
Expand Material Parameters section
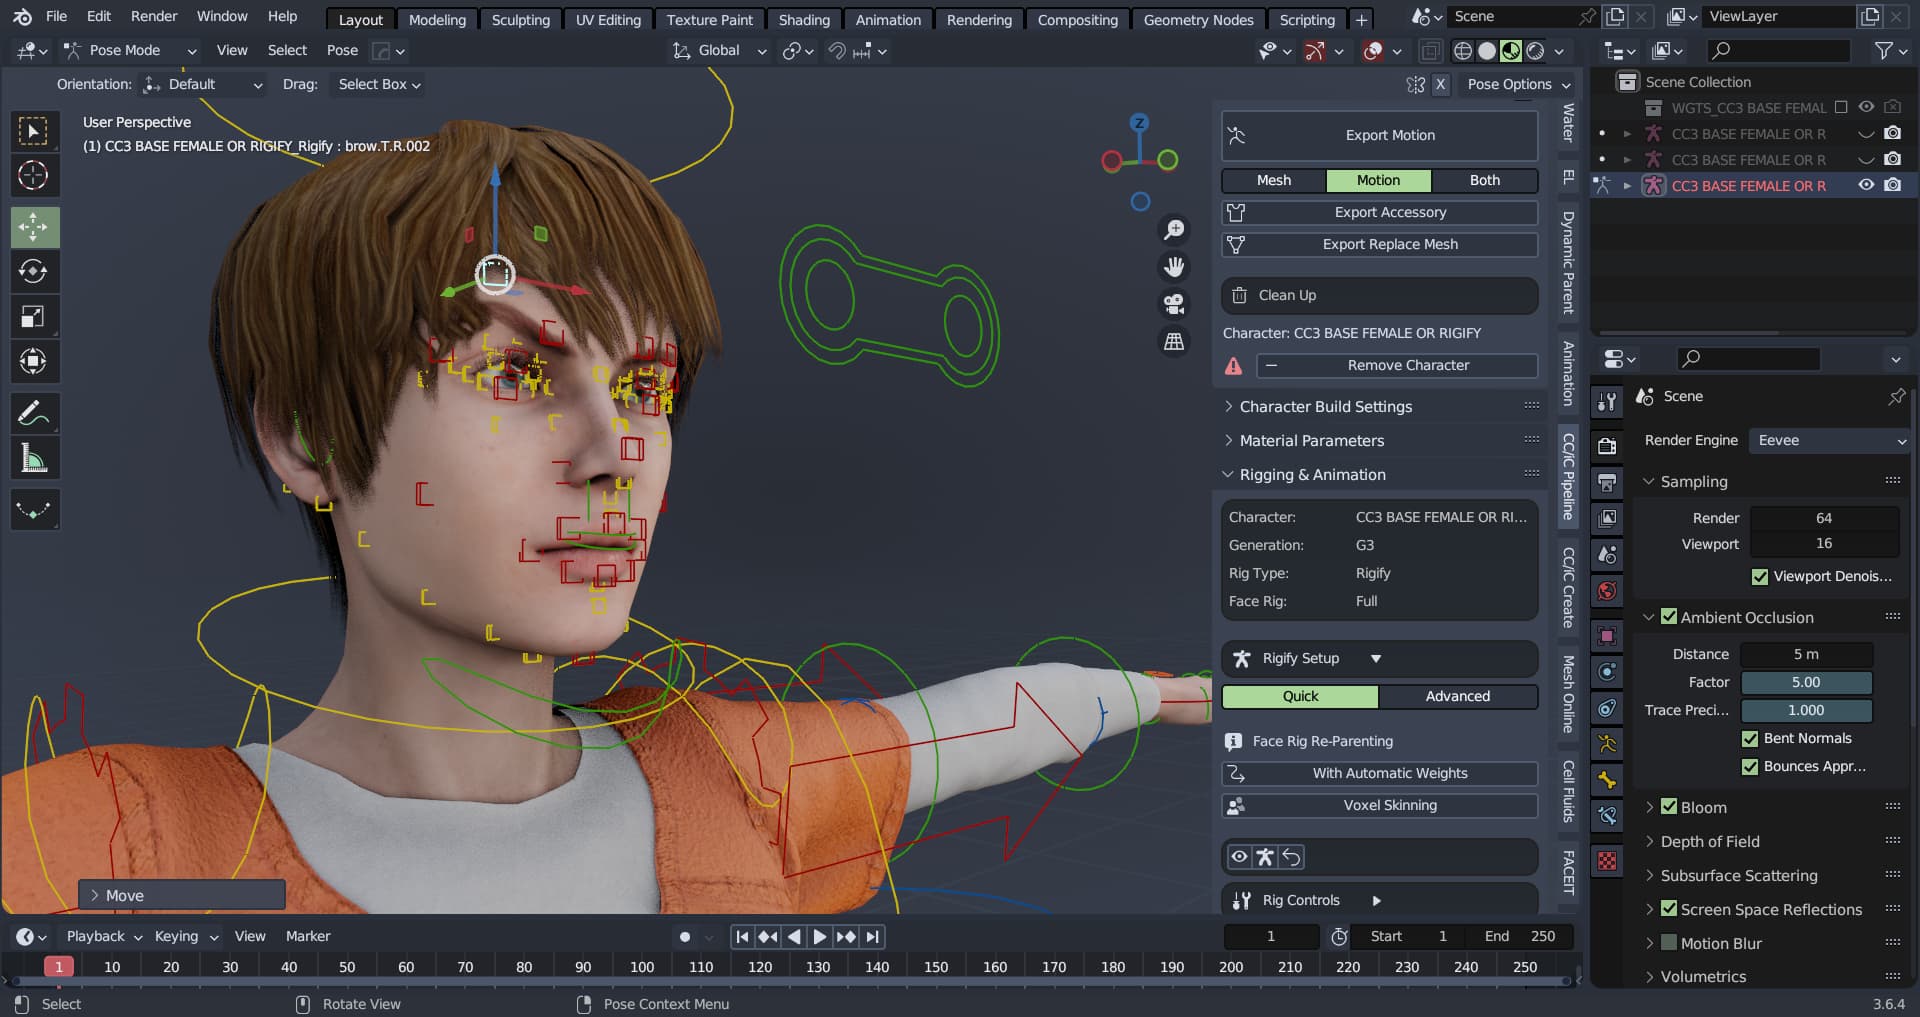(1312, 440)
